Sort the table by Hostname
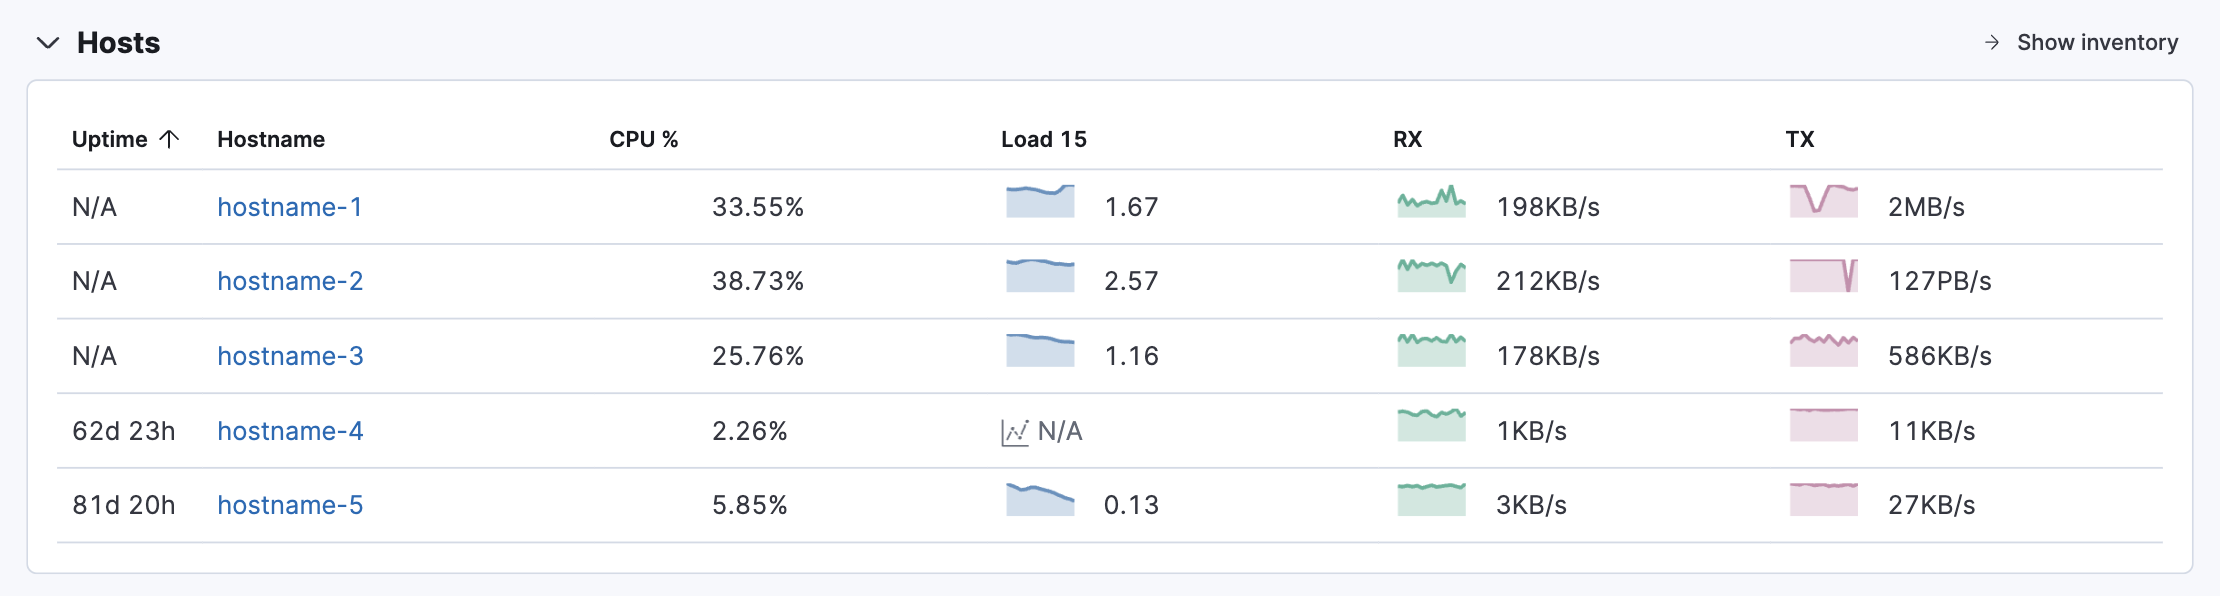Image resolution: width=2220 pixels, height=596 pixels. pos(271,139)
